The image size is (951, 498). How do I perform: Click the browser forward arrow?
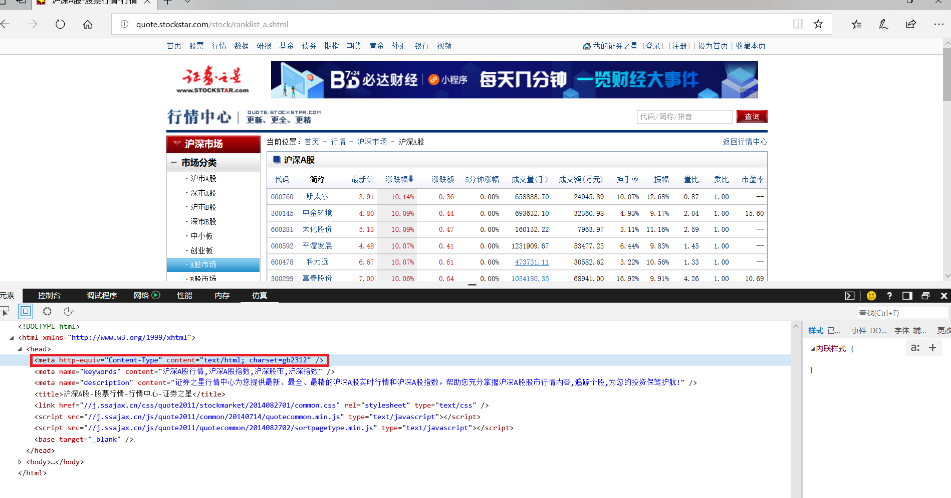coord(32,24)
